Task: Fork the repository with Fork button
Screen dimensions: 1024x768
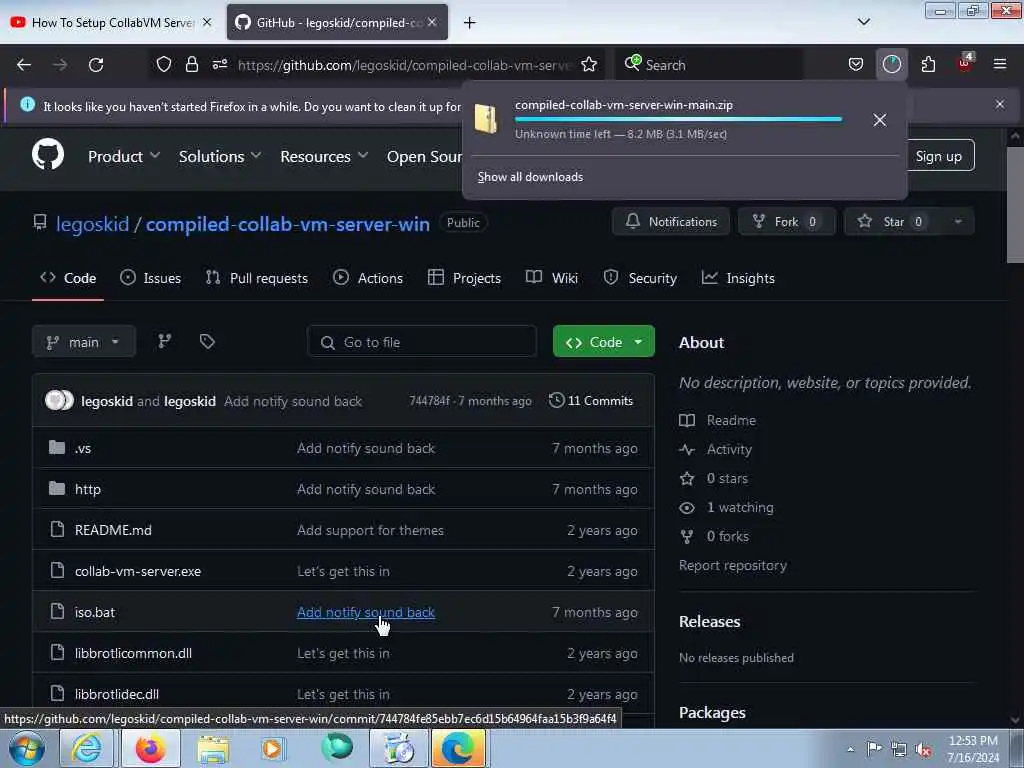Action: 786,221
